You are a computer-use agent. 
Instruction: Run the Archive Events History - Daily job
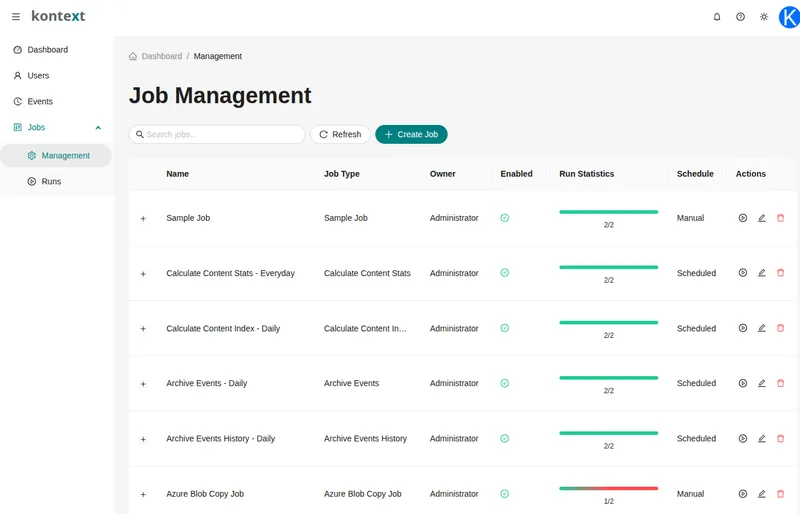pos(743,438)
